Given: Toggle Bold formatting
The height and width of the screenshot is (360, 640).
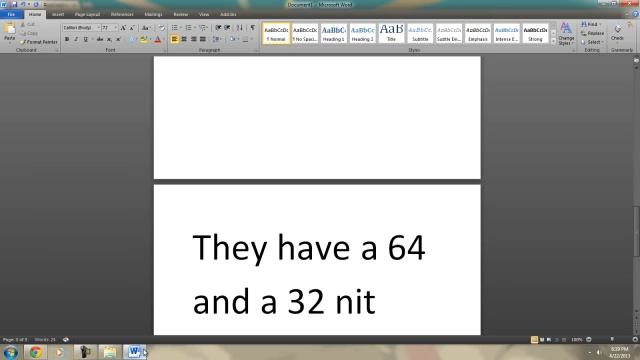Looking at the screenshot, I should 67,39.
